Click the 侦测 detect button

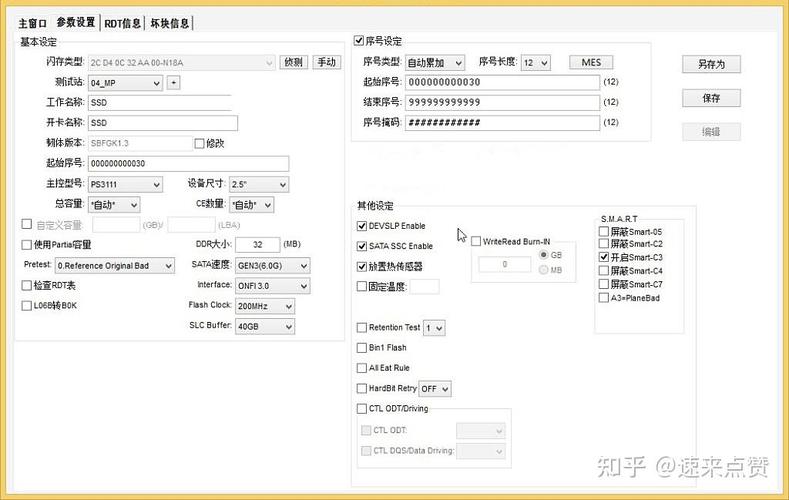tap(293, 62)
